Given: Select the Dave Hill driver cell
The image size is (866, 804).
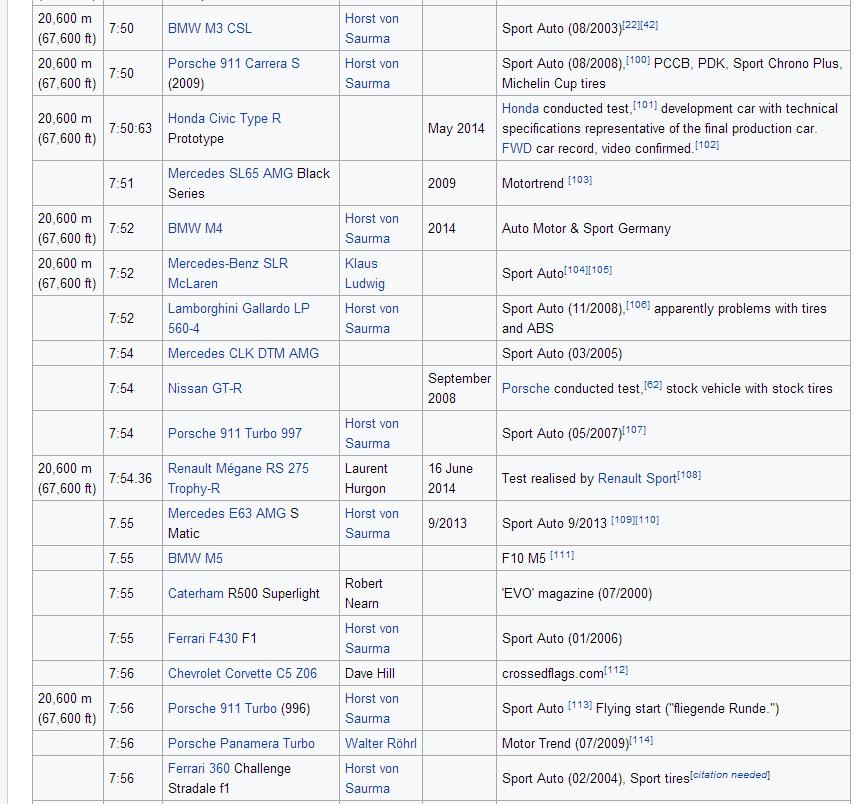Looking at the screenshot, I should [x=381, y=674].
